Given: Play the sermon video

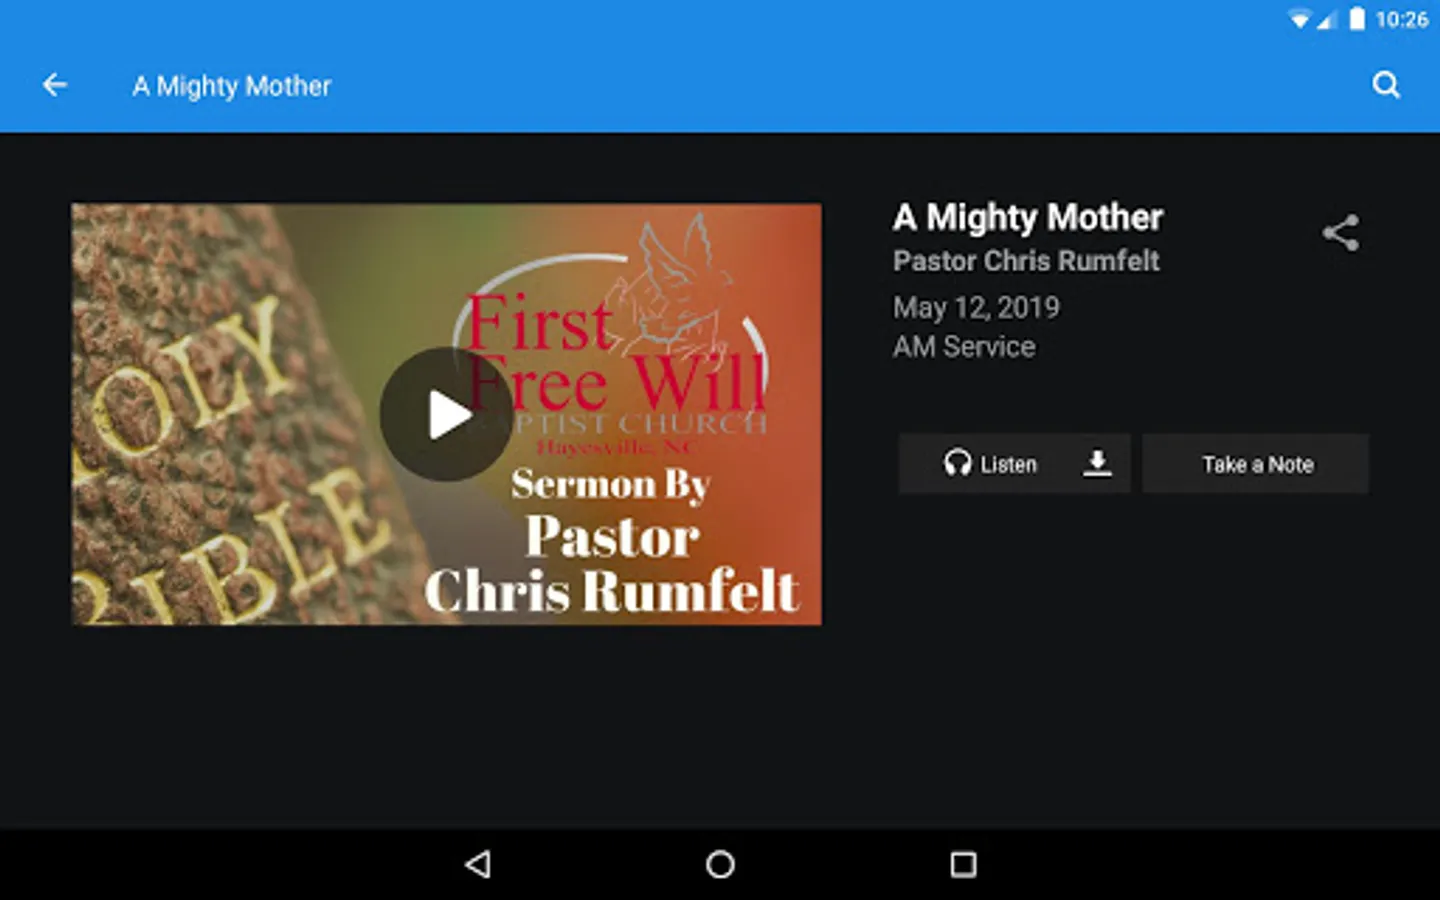Looking at the screenshot, I should (446, 414).
